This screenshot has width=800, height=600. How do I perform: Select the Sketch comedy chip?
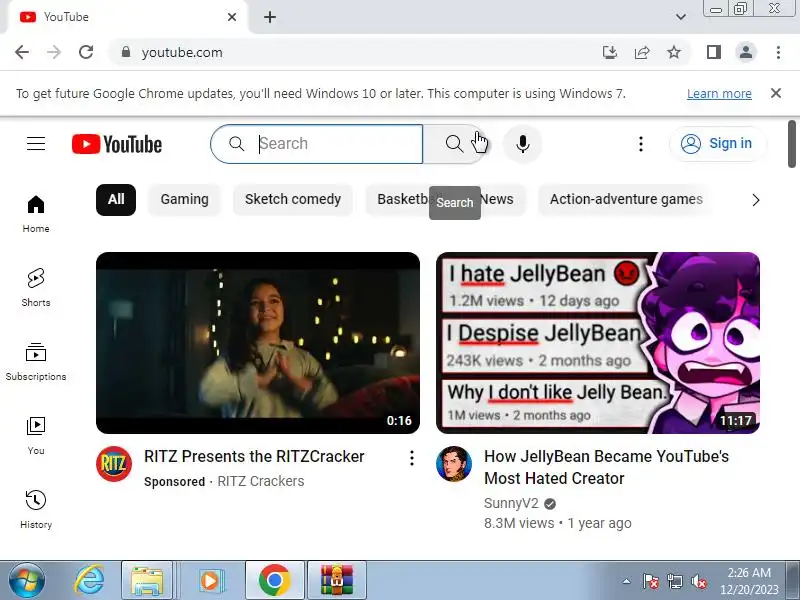pos(293,199)
